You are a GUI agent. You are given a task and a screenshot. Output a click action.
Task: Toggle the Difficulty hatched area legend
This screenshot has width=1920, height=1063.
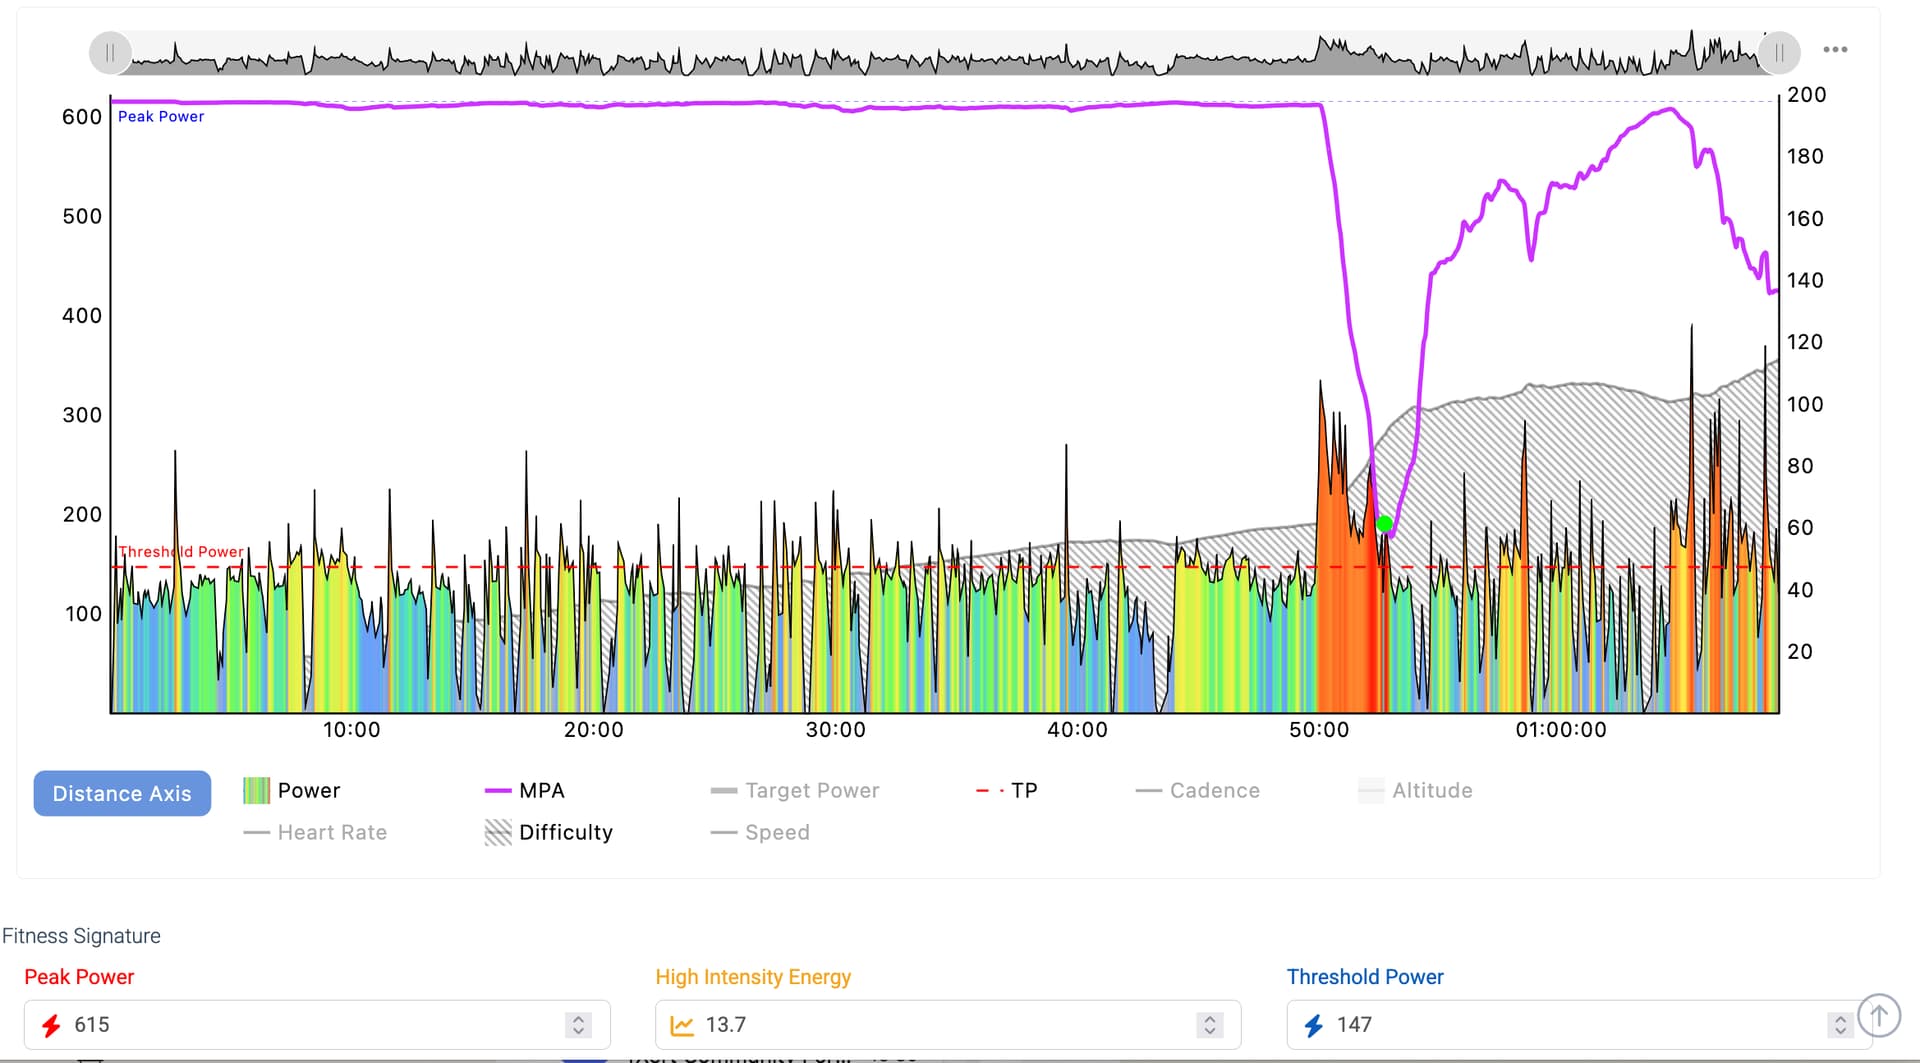pyautogui.click(x=549, y=833)
